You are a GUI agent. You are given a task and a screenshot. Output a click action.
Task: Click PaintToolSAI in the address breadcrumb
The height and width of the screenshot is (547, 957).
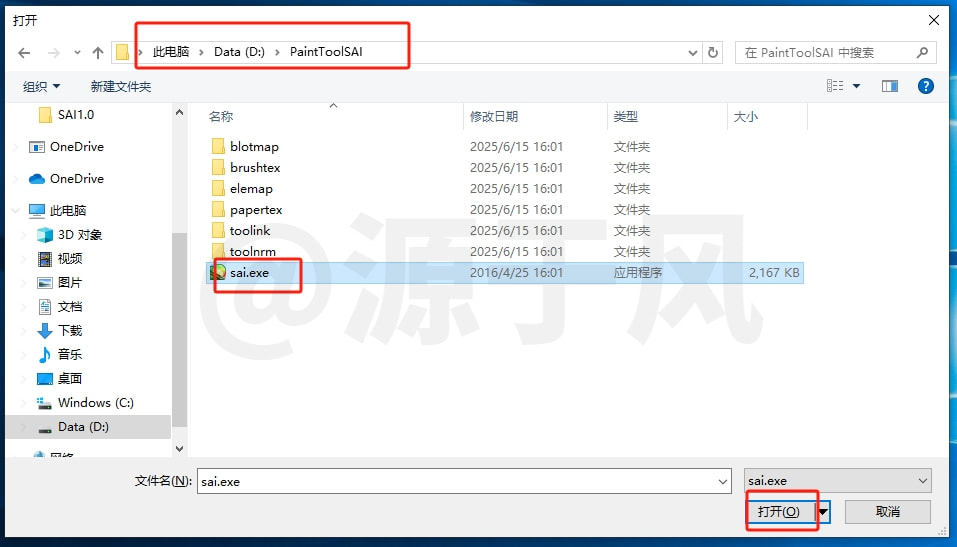click(326, 52)
